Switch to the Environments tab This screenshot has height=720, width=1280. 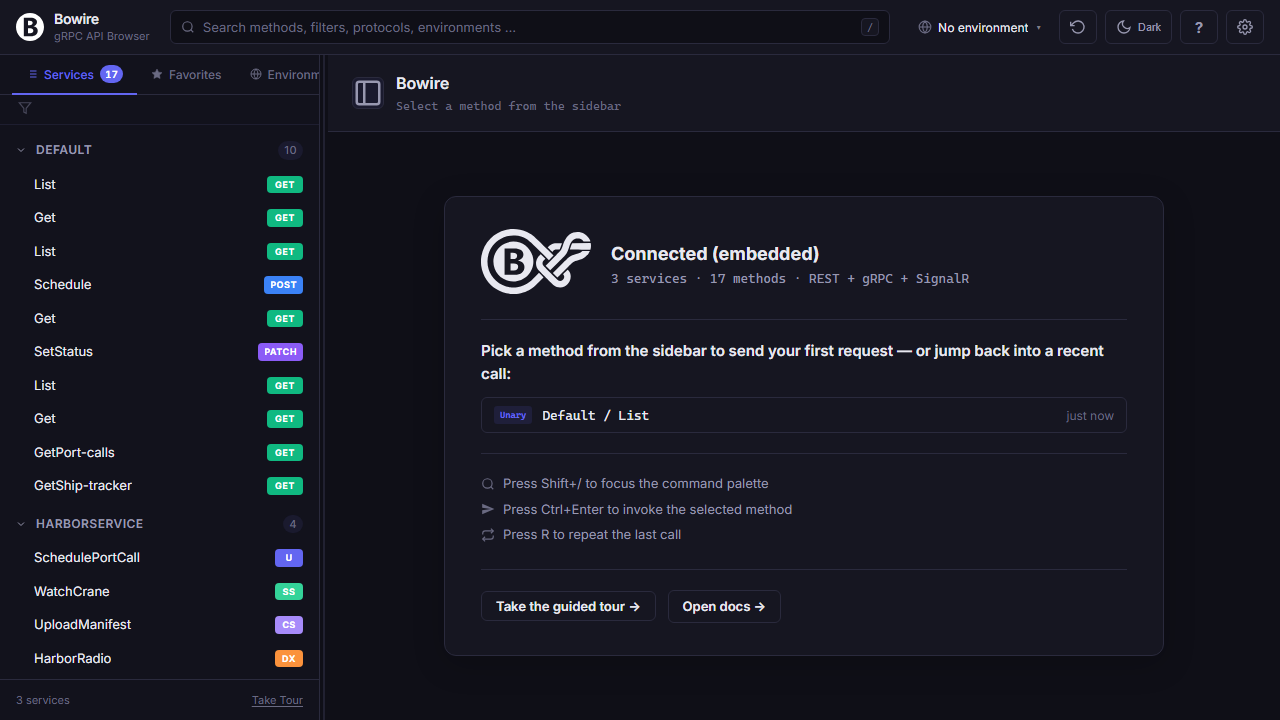coord(284,74)
